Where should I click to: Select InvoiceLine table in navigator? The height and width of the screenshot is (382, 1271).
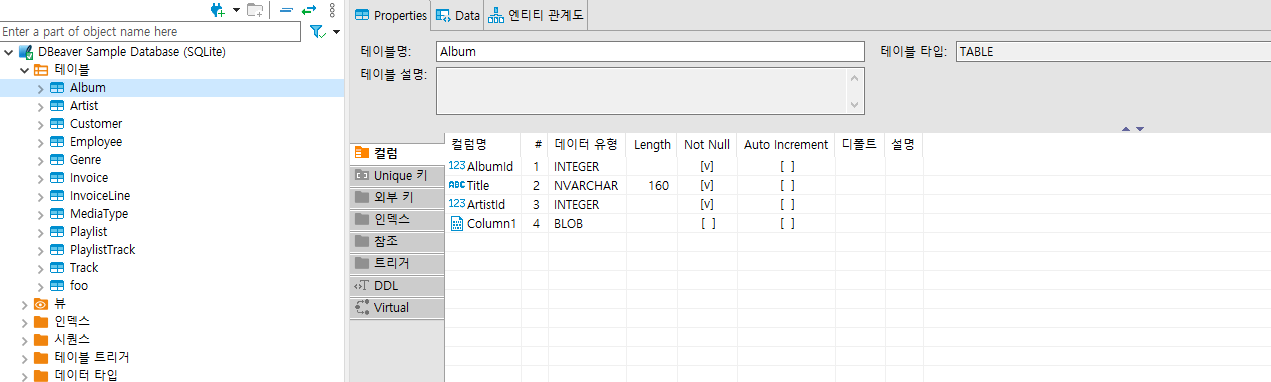pyautogui.click(x=100, y=196)
